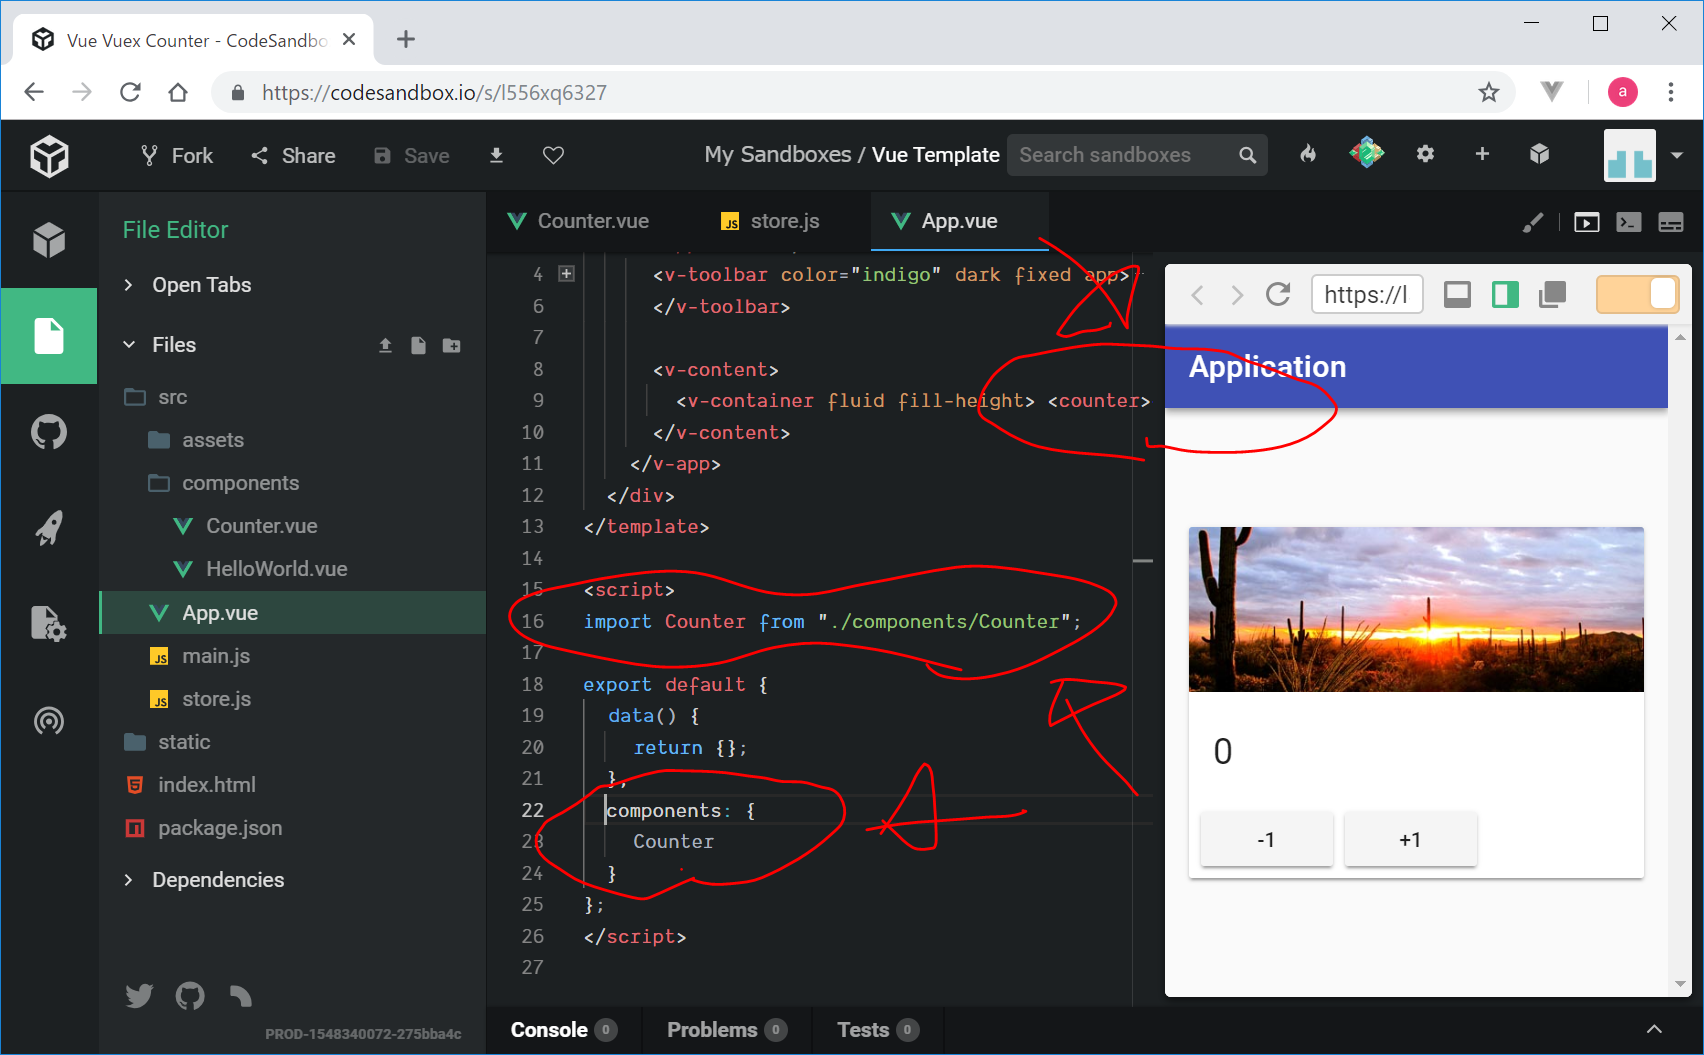Switch to the Counter.vue tab
Image resolution: width=1704 pixels, height=1055 pixels.
pyautogui.click(x=592, y=221)
